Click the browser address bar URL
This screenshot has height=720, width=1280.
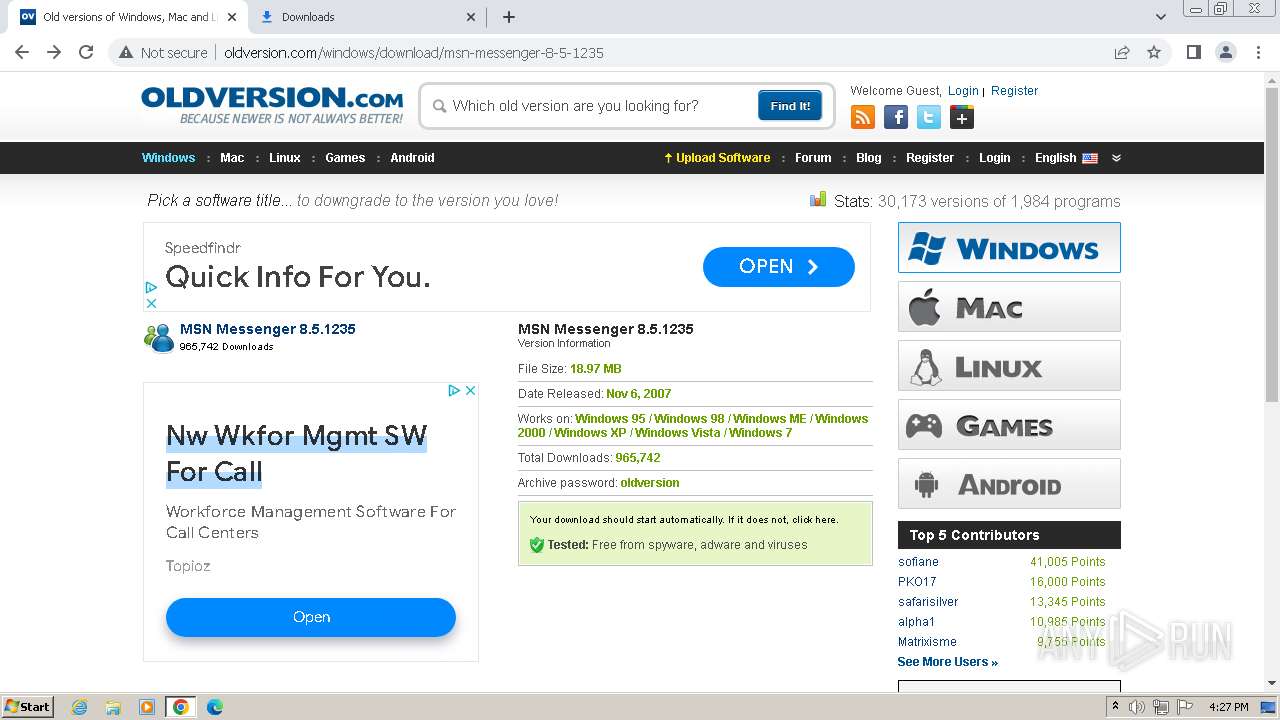414,53
